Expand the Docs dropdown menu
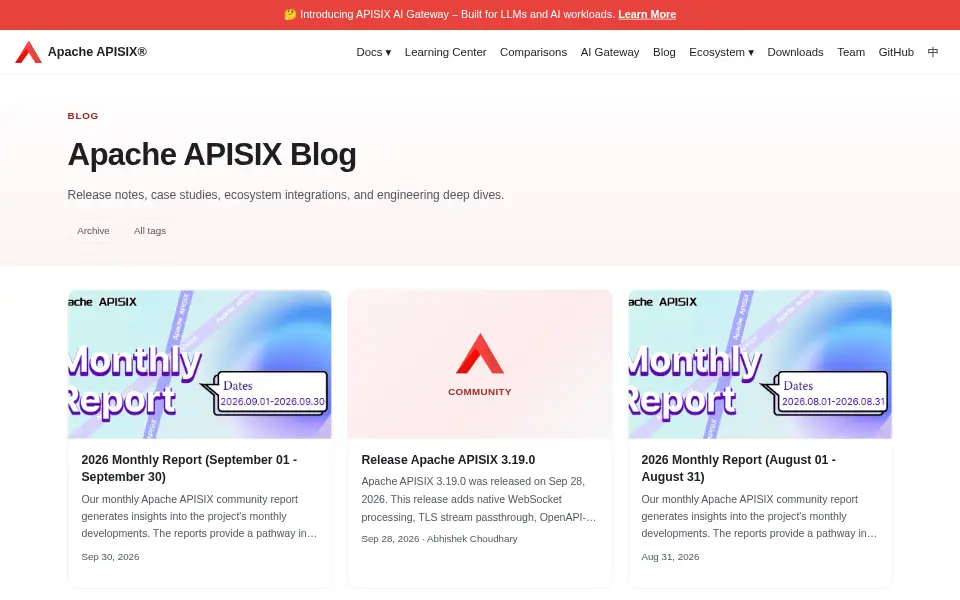 pos(373,52)
